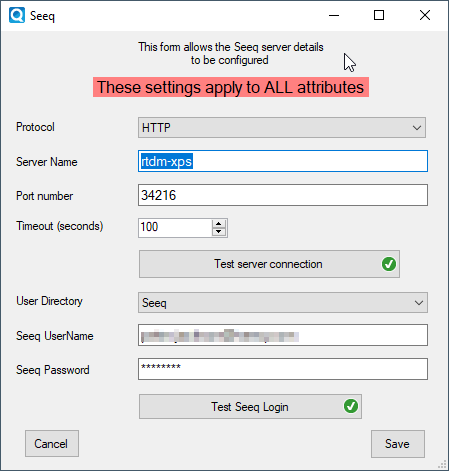Click the Seeq User Directory combo box
Viewport: 449px width, 471px height.
pos(283,303)
